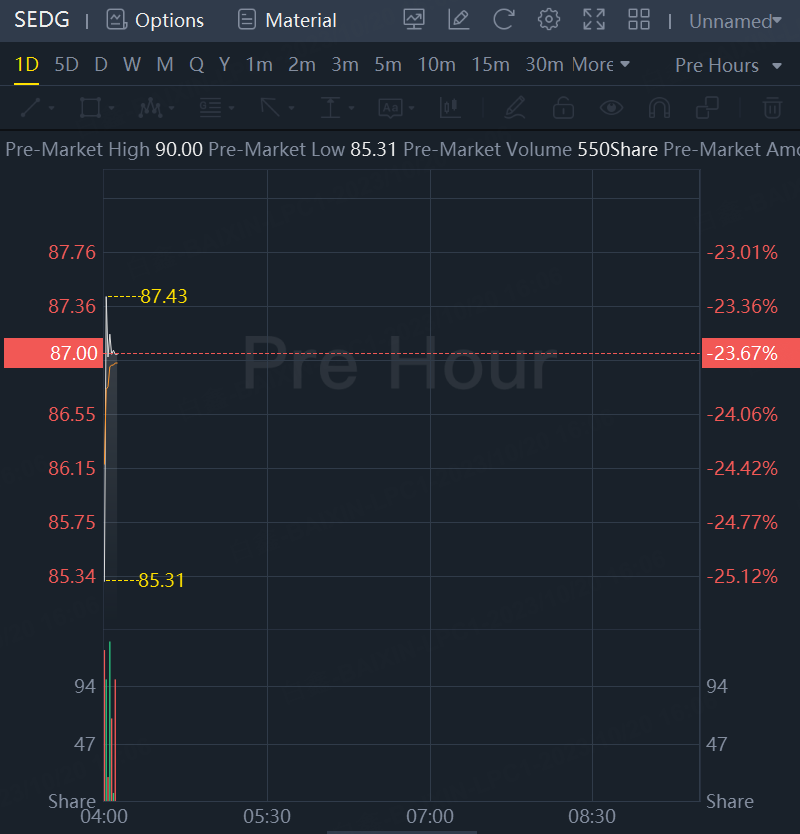Open the Options chain button
This screenshot has height=834, width=800.
155,20
